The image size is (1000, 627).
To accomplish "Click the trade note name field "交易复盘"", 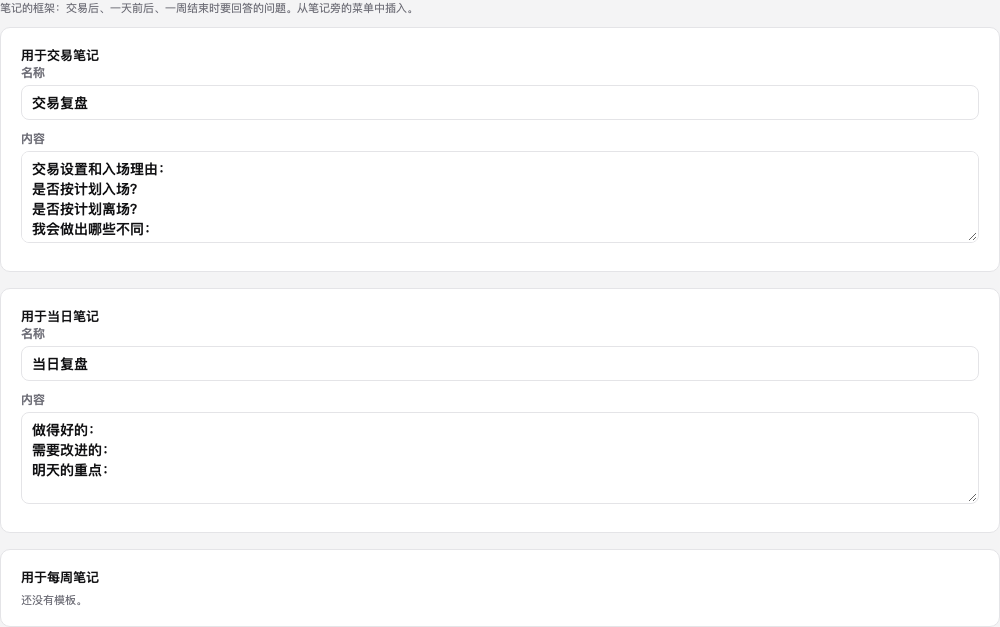I will tap(499, 103).
